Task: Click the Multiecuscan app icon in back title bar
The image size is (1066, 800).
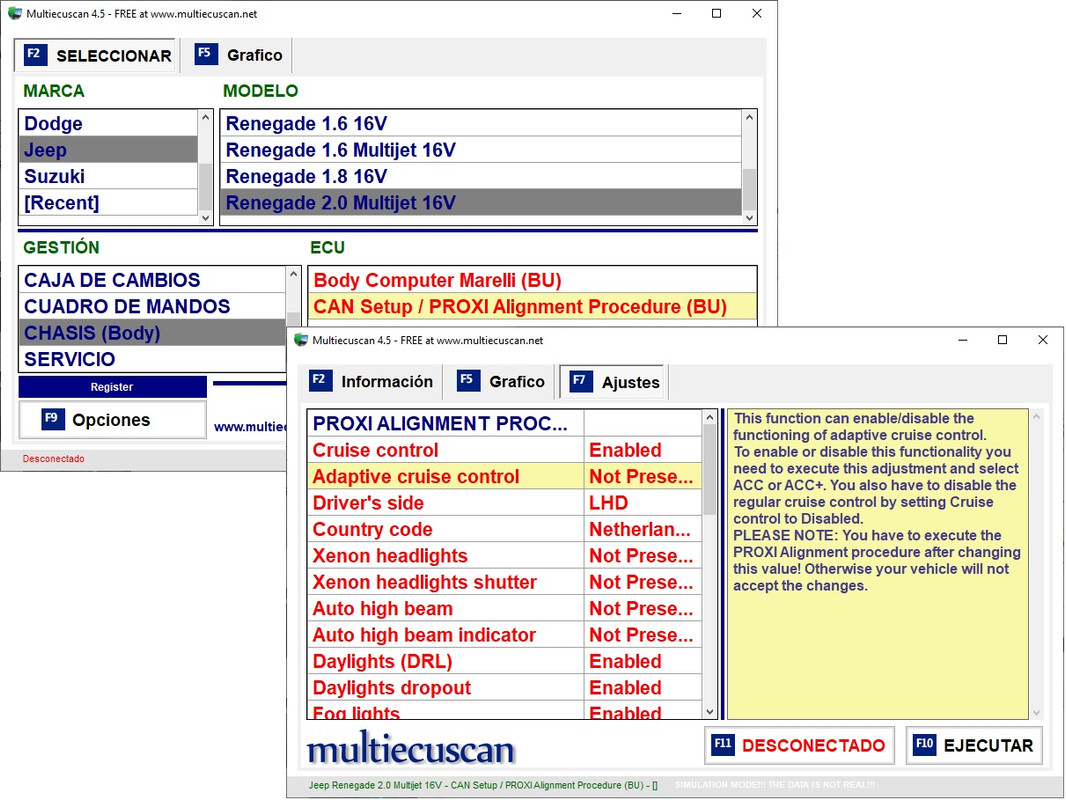Action: [14, 14]
